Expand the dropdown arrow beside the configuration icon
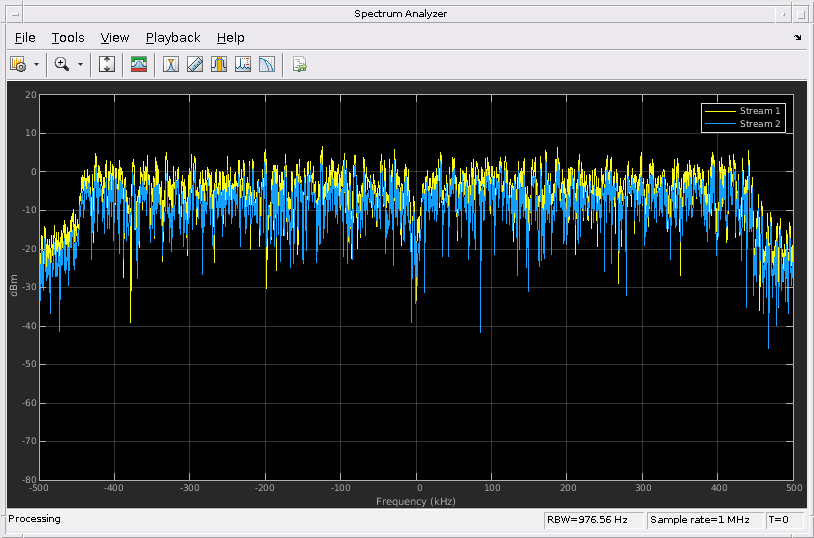The image size is (814, 538). coord(37,64)
